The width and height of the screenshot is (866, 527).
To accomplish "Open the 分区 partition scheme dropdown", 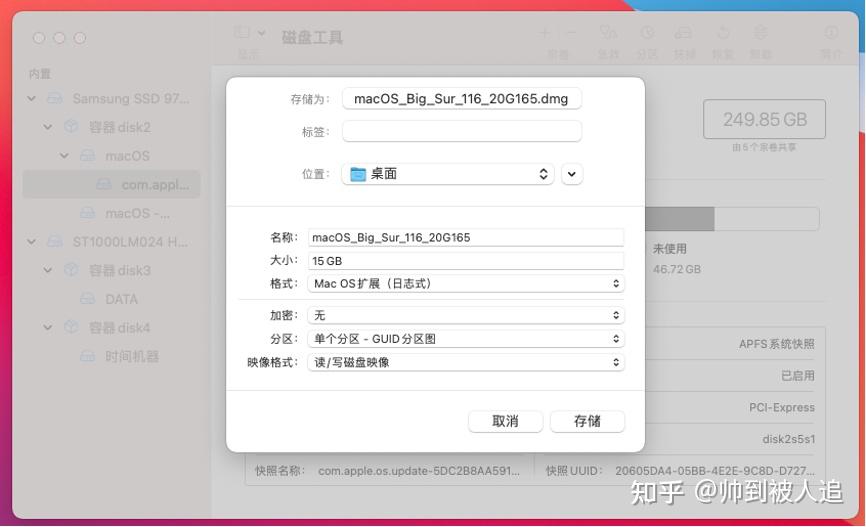I will [x=466, y=339].
